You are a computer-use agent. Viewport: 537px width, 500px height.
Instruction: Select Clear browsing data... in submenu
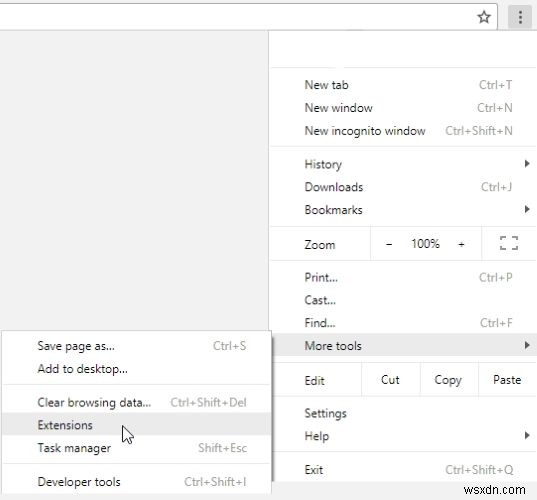click(136, 402)
